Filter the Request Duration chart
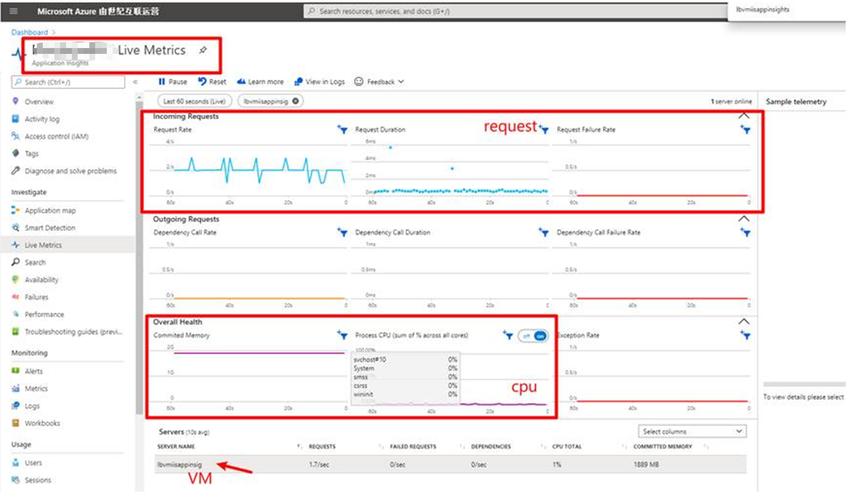 click(x=544, y=129)
